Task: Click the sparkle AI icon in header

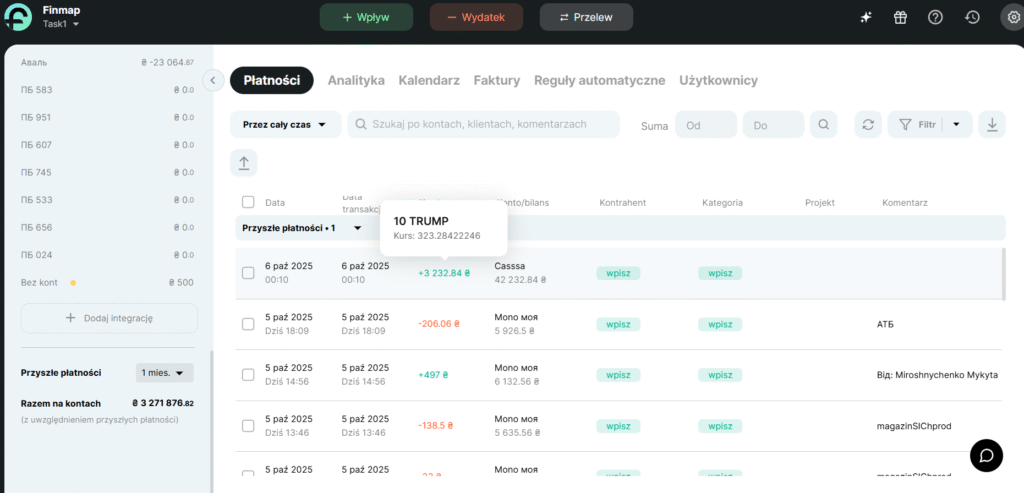Action: coord(866,17)
